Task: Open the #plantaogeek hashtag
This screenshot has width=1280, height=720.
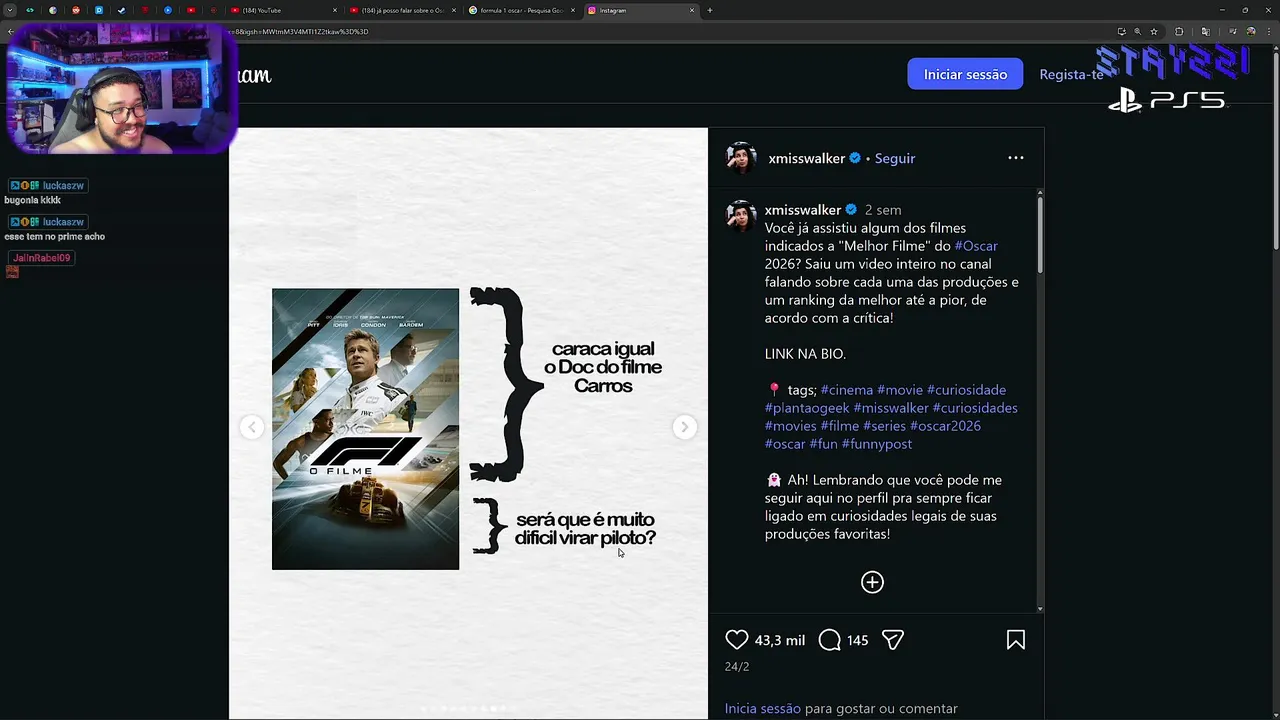Action: [x=807, y=408]
